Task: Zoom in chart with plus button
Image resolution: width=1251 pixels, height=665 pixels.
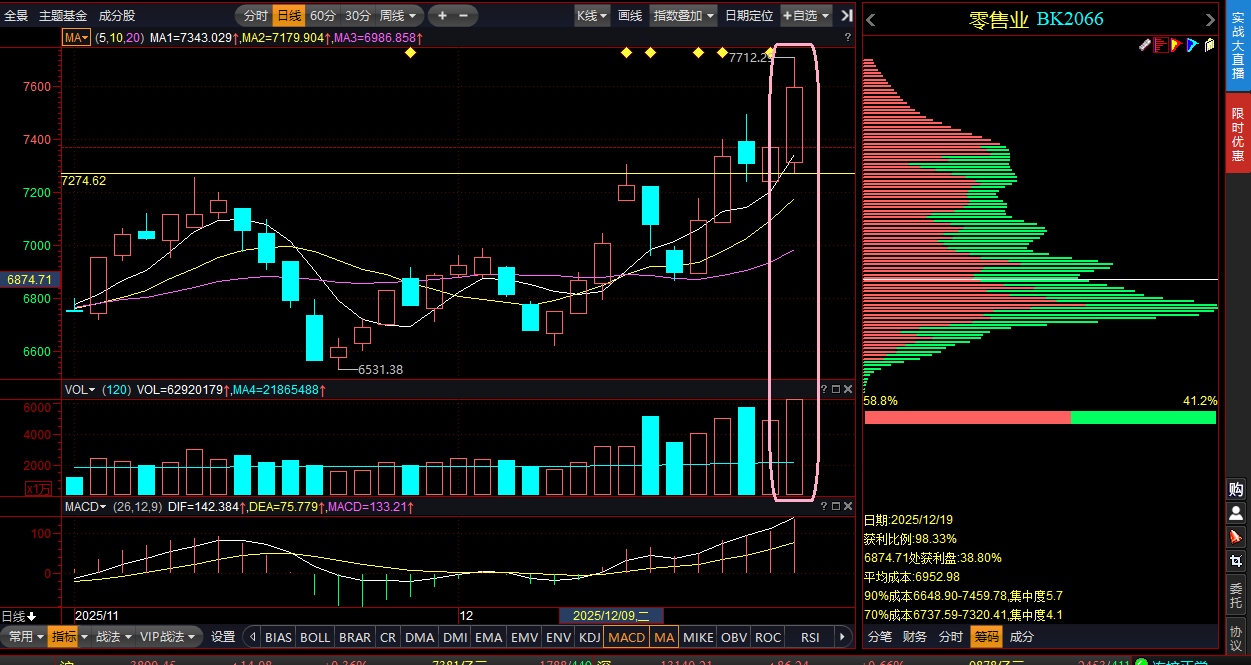Action: pos(442,15)
